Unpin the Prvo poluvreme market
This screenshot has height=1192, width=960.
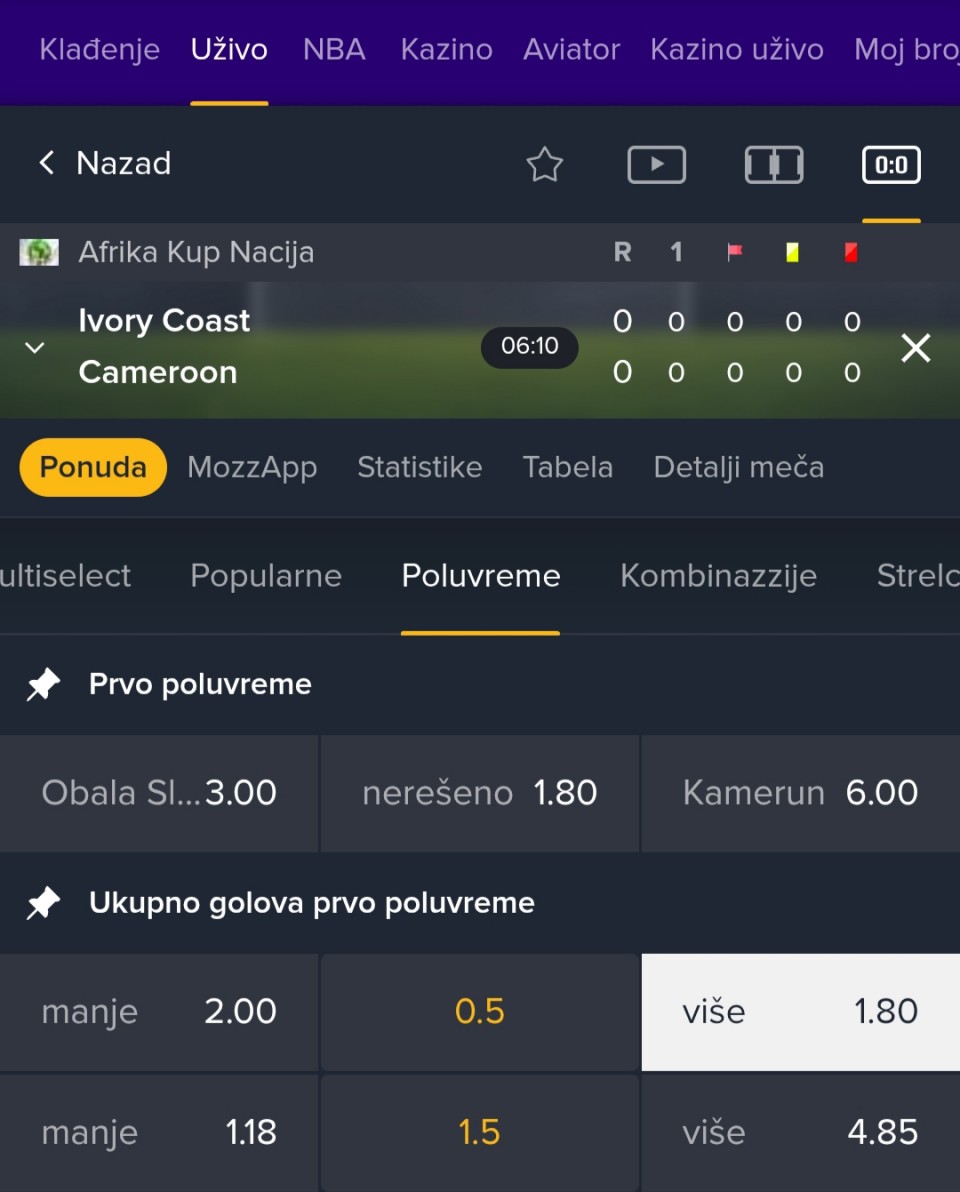pyautogui.click(x=43, y=685)
